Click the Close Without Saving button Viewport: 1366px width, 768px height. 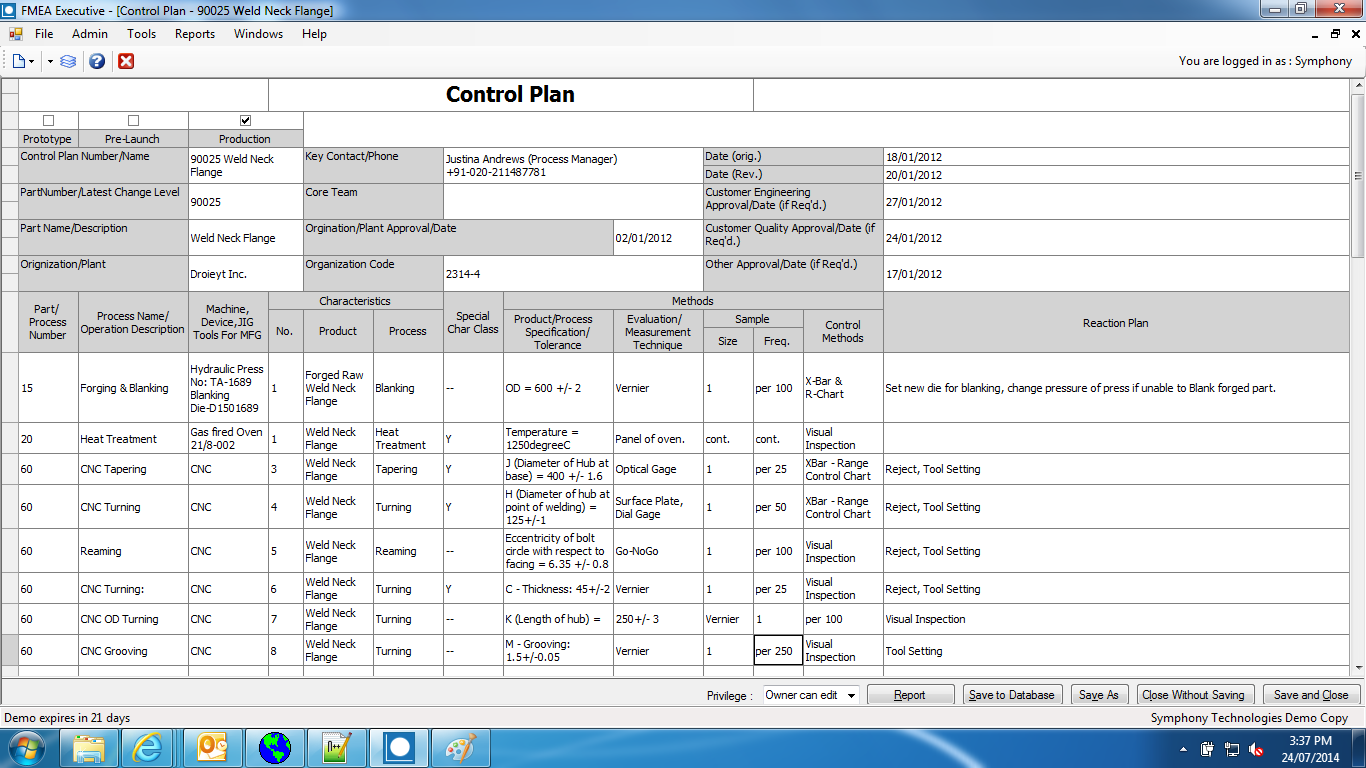click(x=1193, y=695)
